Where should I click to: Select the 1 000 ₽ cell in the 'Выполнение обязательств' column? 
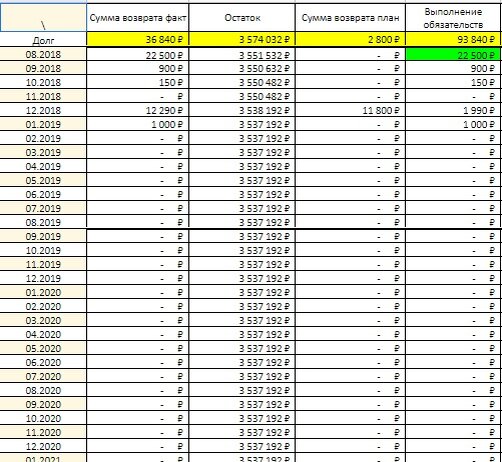click(453, 124)
